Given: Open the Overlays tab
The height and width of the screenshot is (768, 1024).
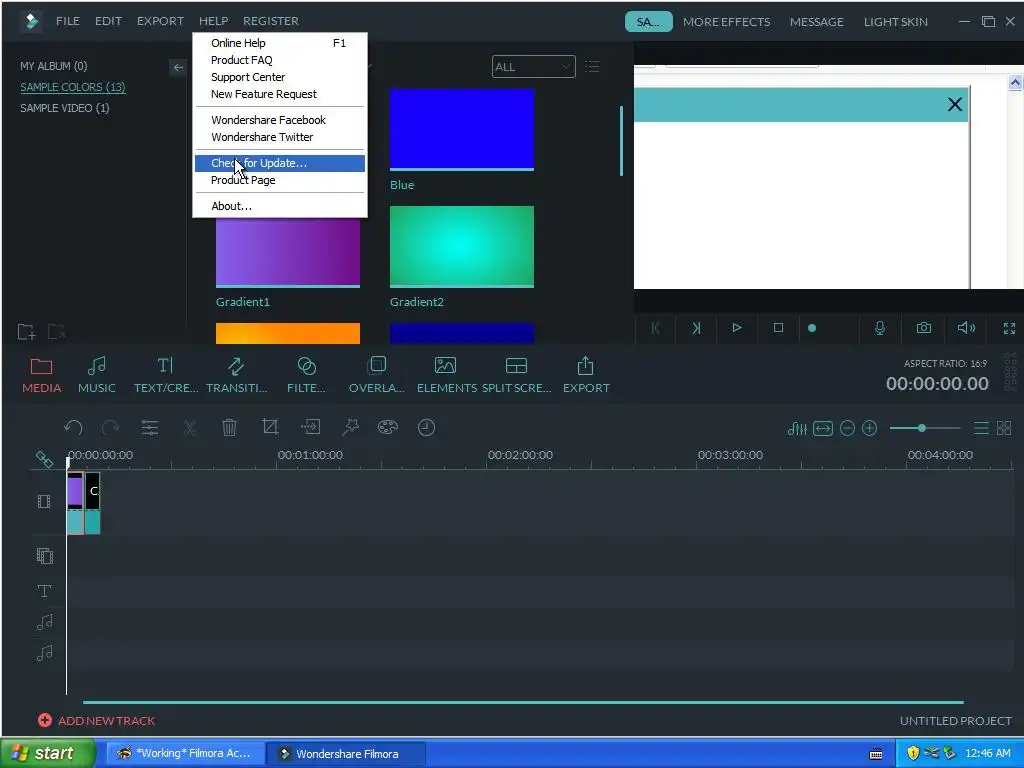Looking at the screenshot, I should (377, 375).
